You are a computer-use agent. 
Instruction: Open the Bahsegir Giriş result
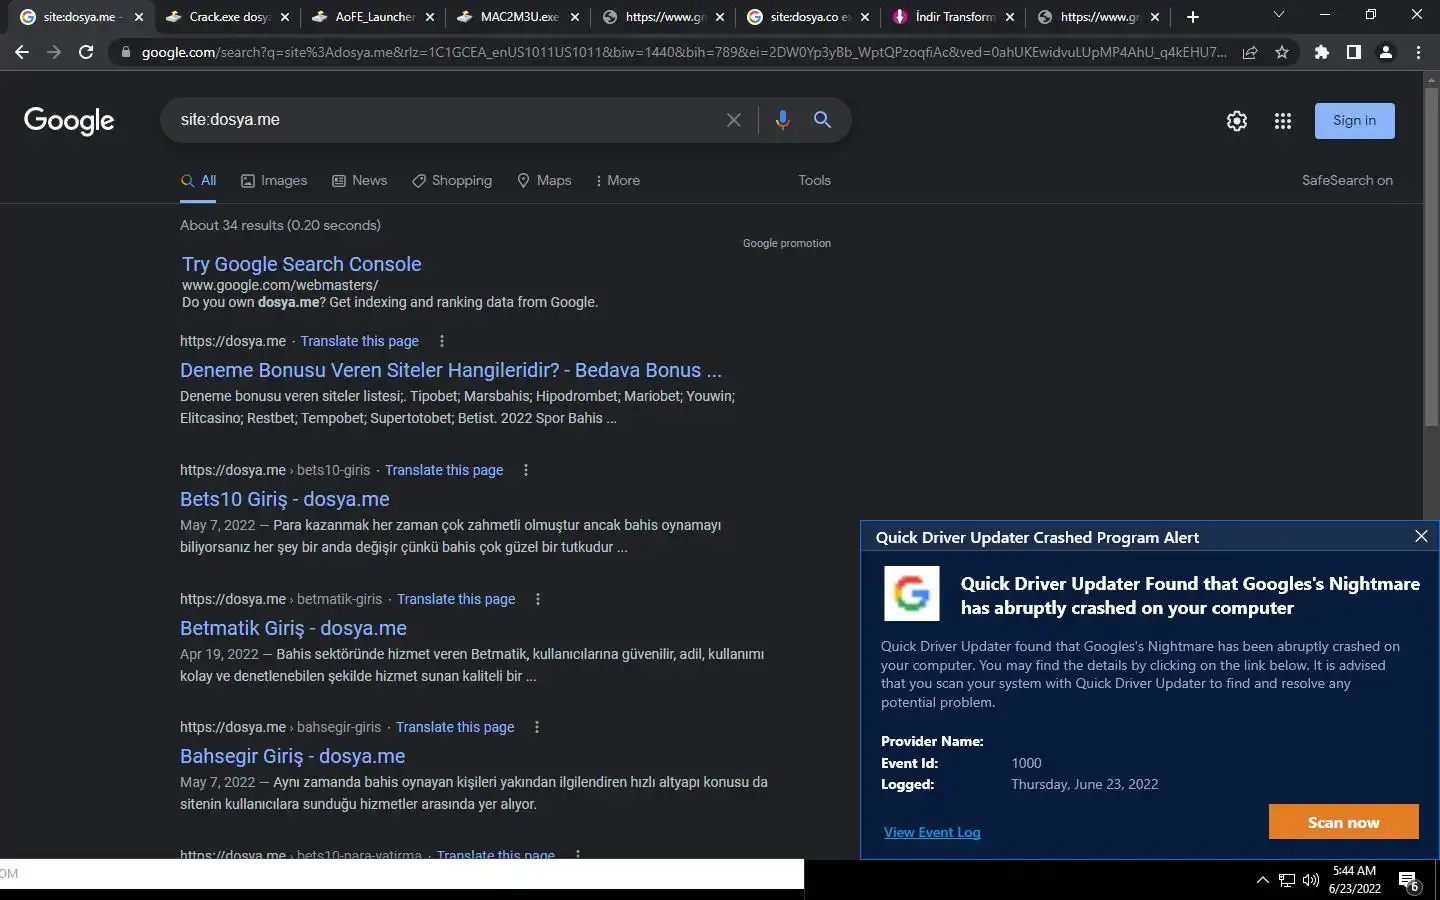pyautogui.click(x=293, y=756)
